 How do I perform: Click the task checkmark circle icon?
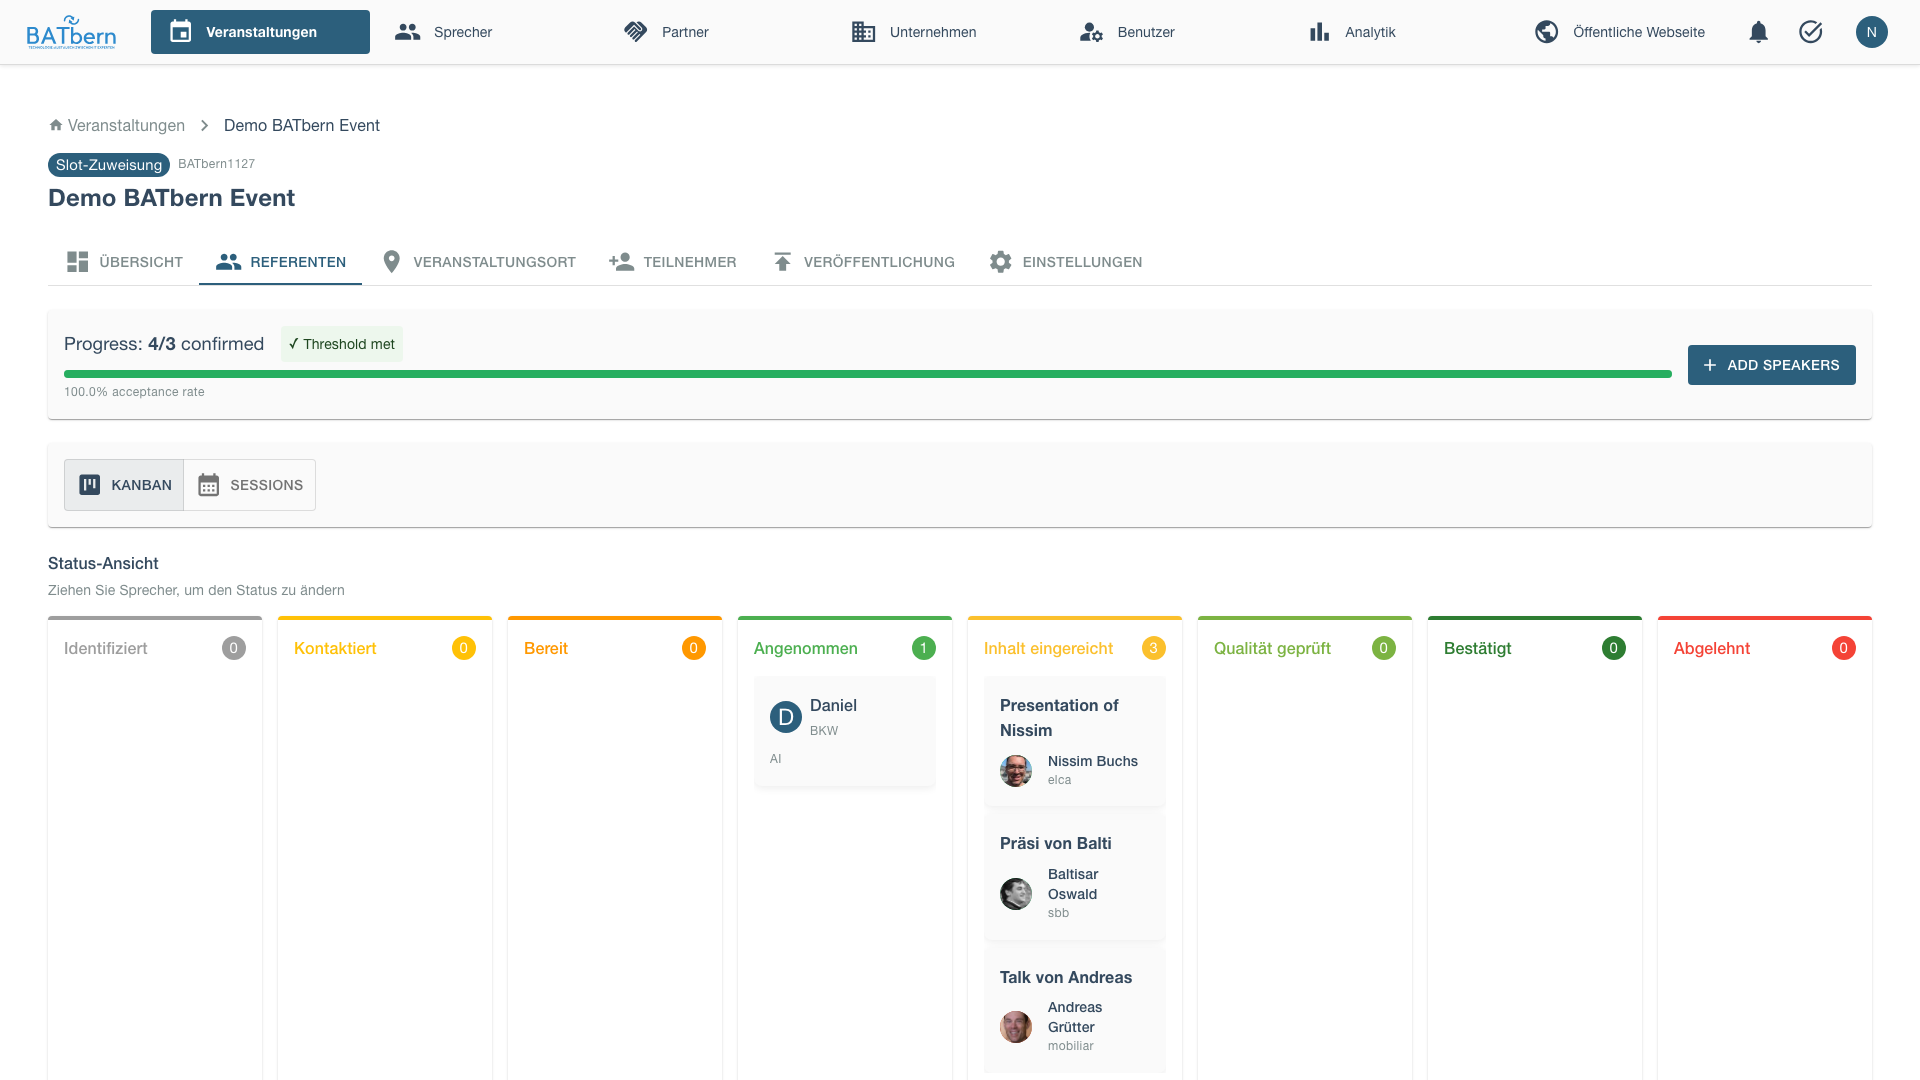[1810, 32]
